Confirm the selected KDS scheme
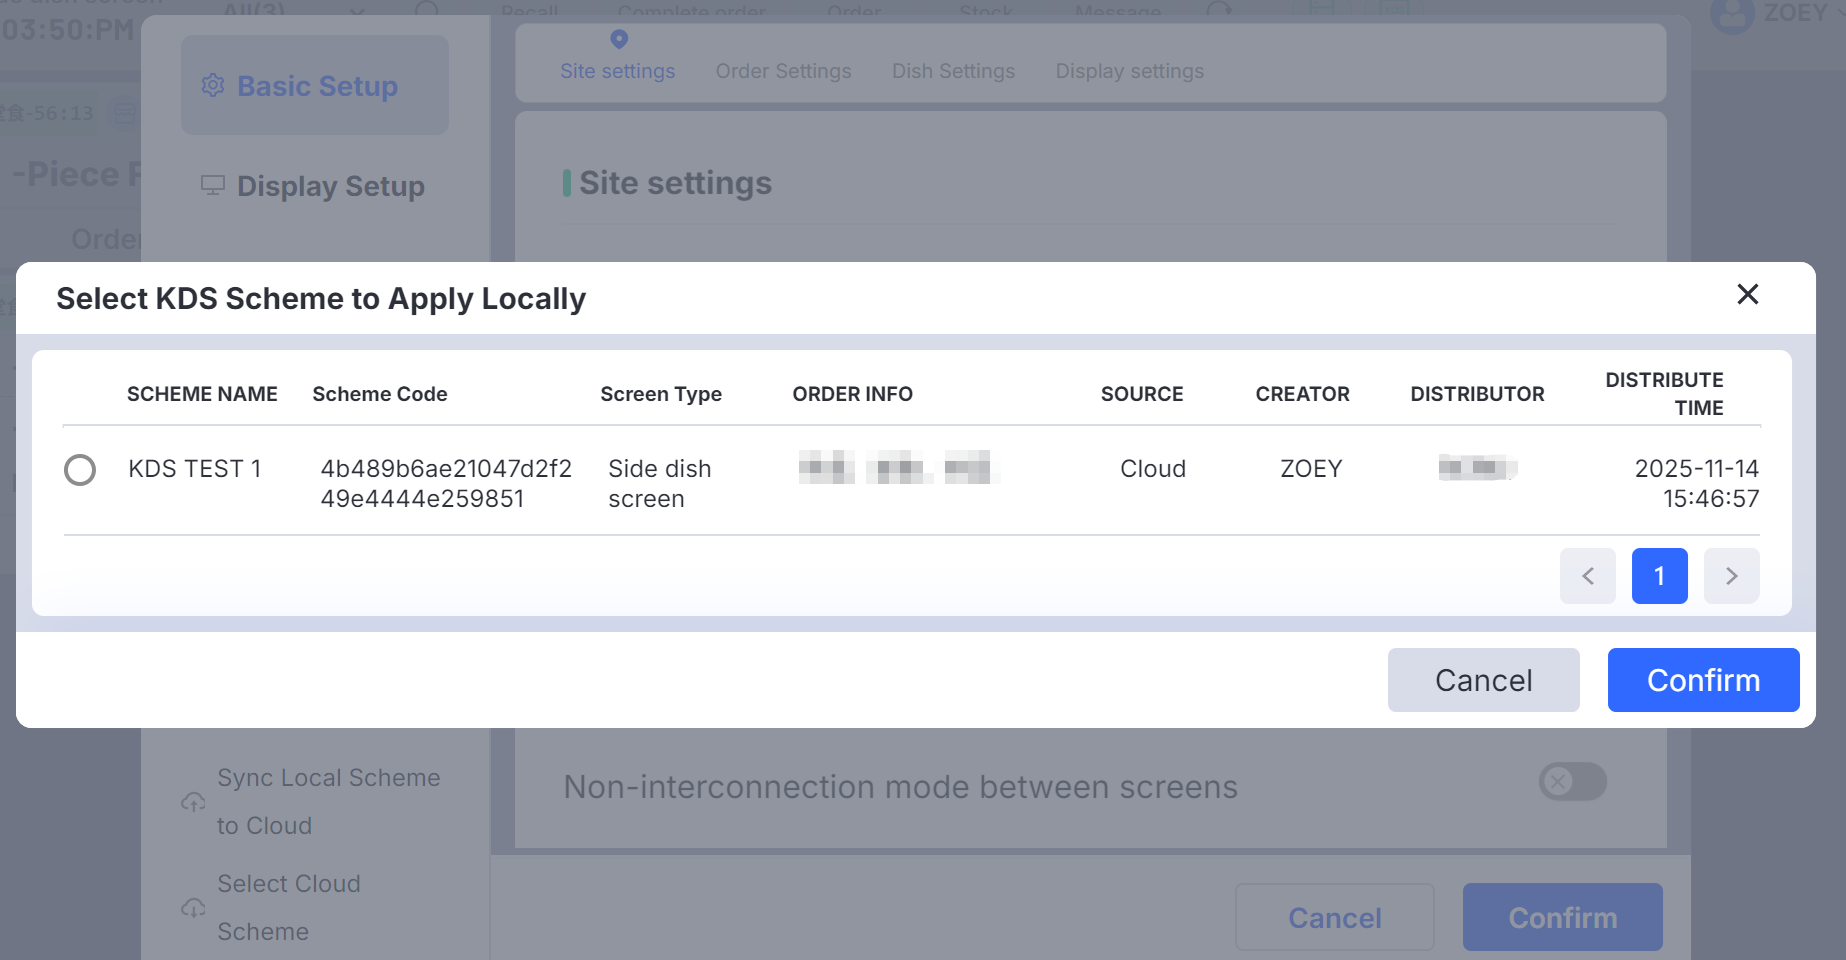The width and height of the screenshot is (1846, 960). (x=1702, y=680)
